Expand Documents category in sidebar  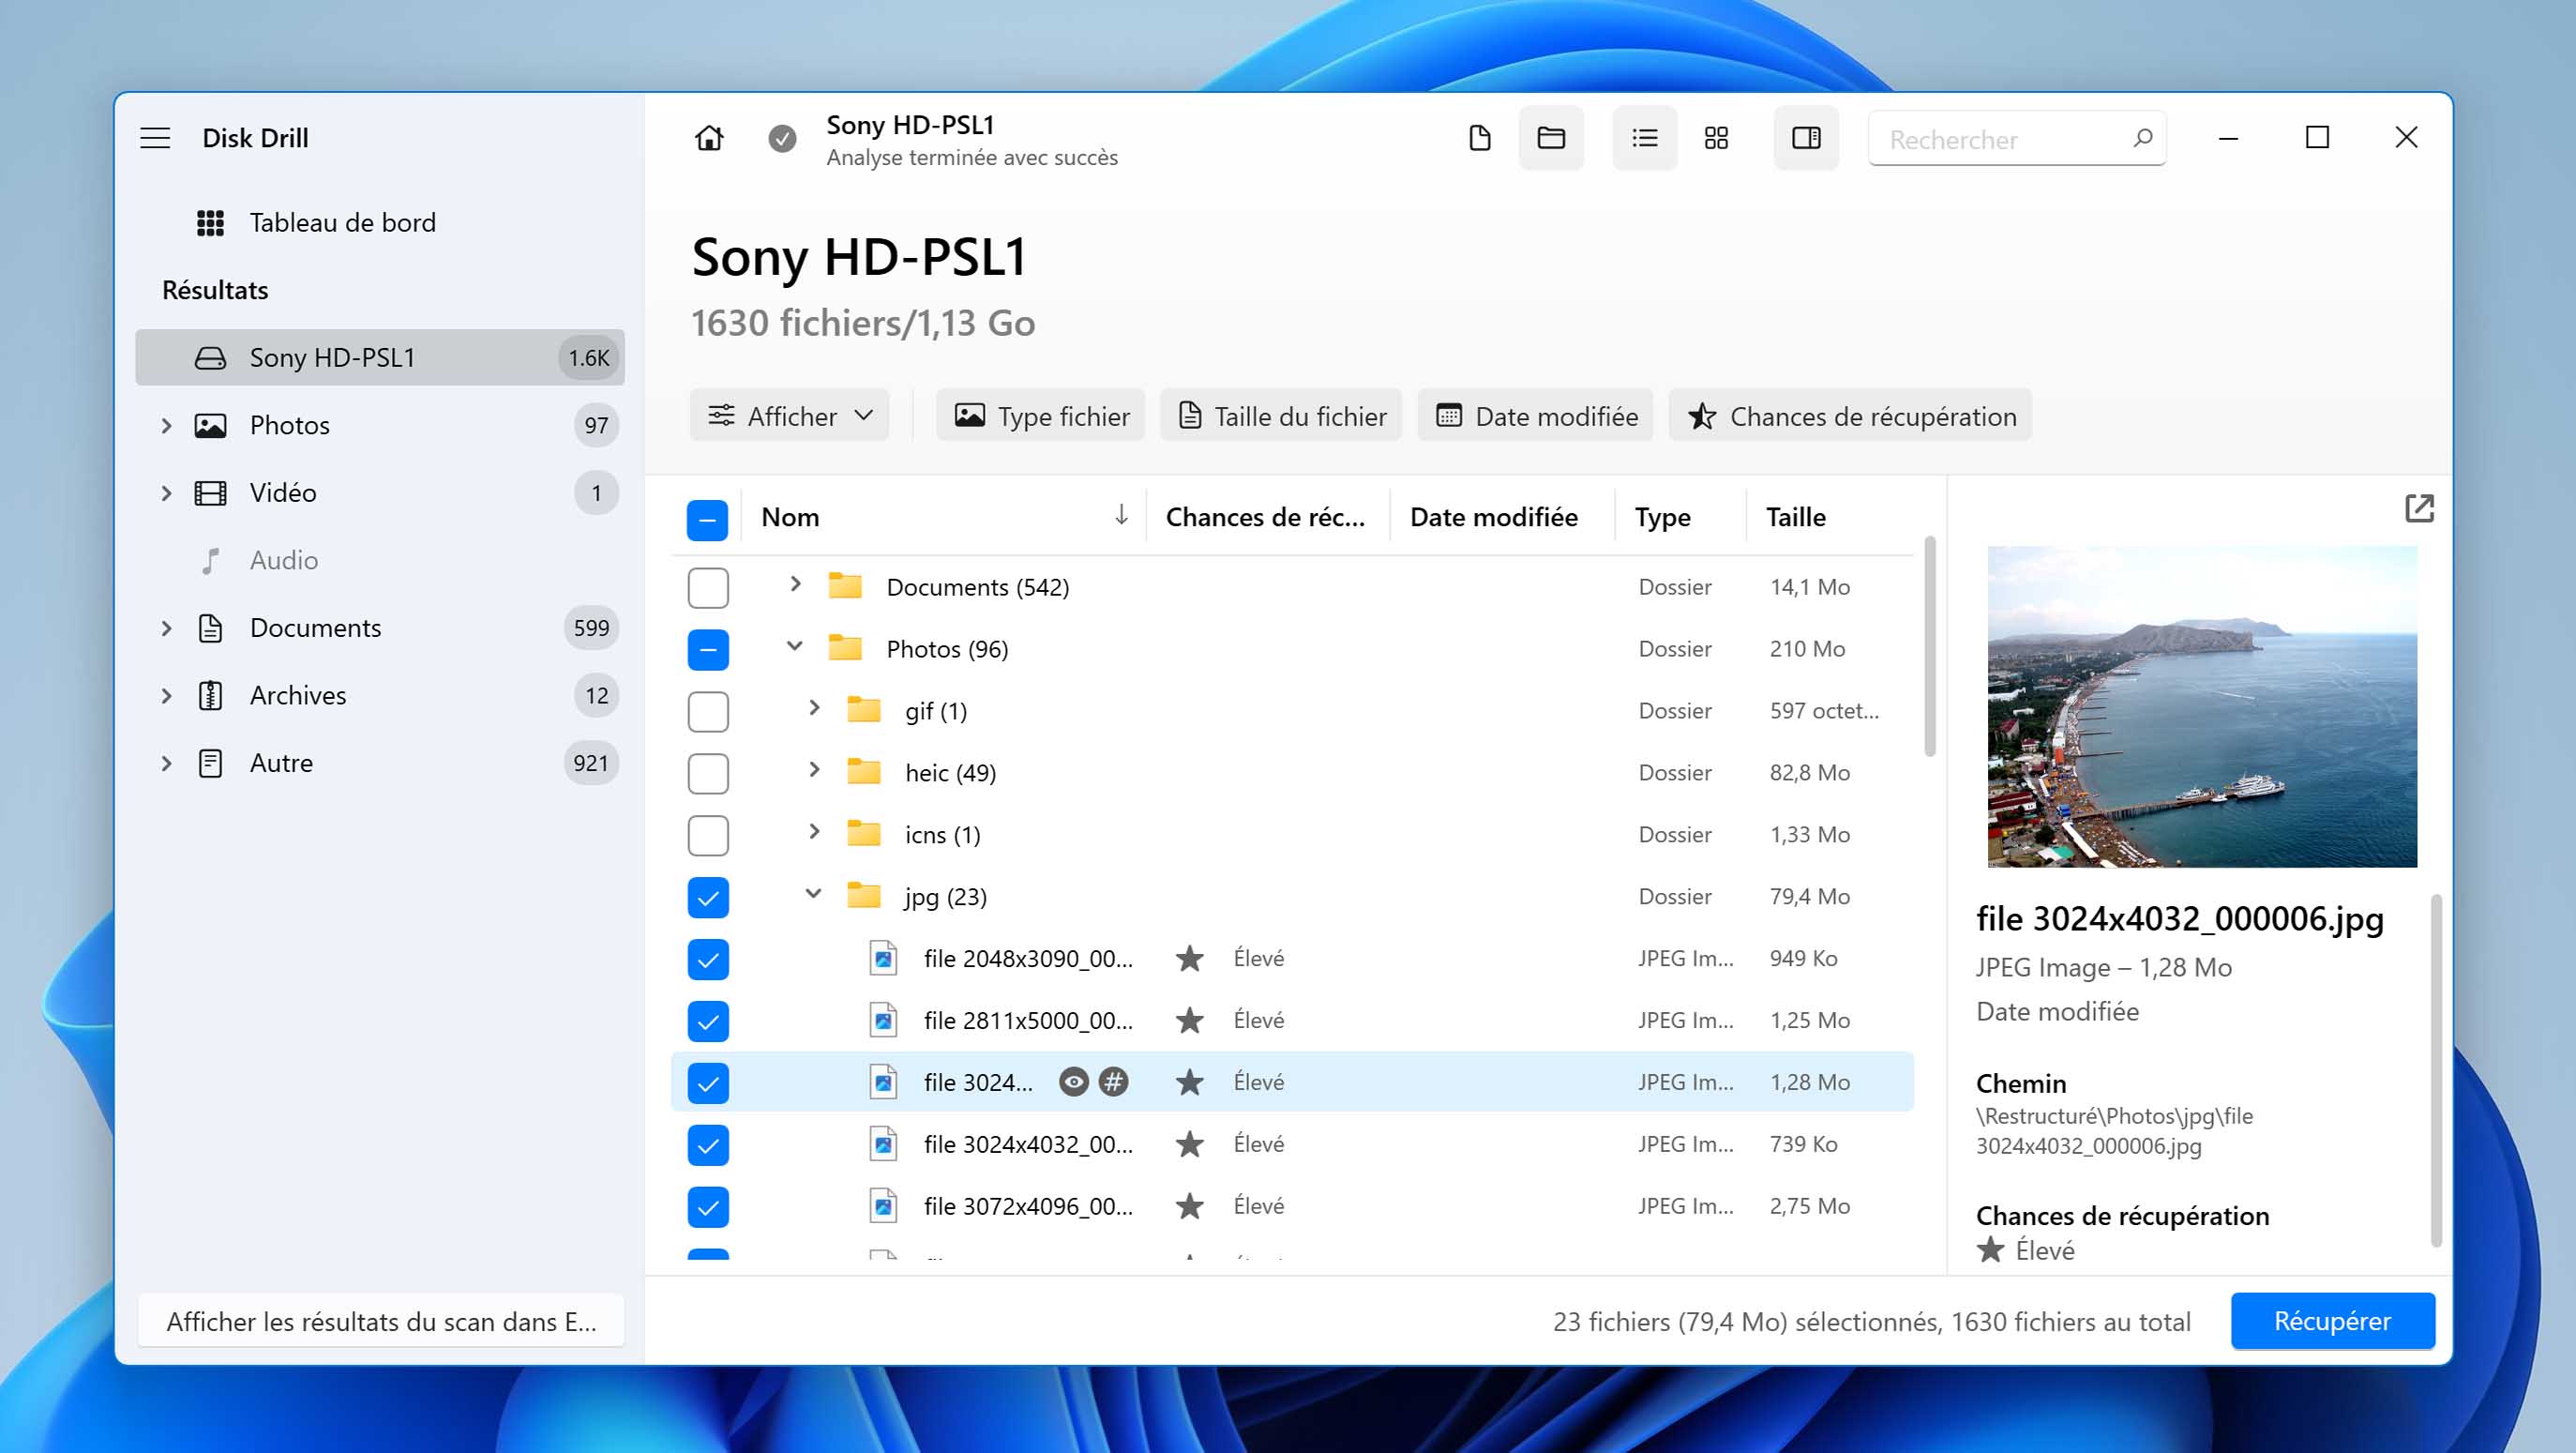(x=166, y=628)
